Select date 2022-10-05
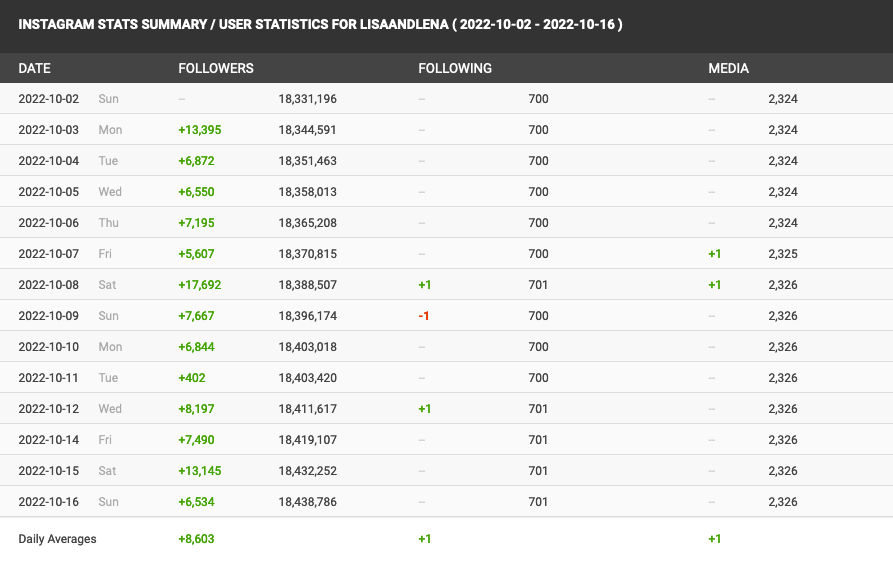The width and height of the screenshot is (893, 568). tap(48, 191)
